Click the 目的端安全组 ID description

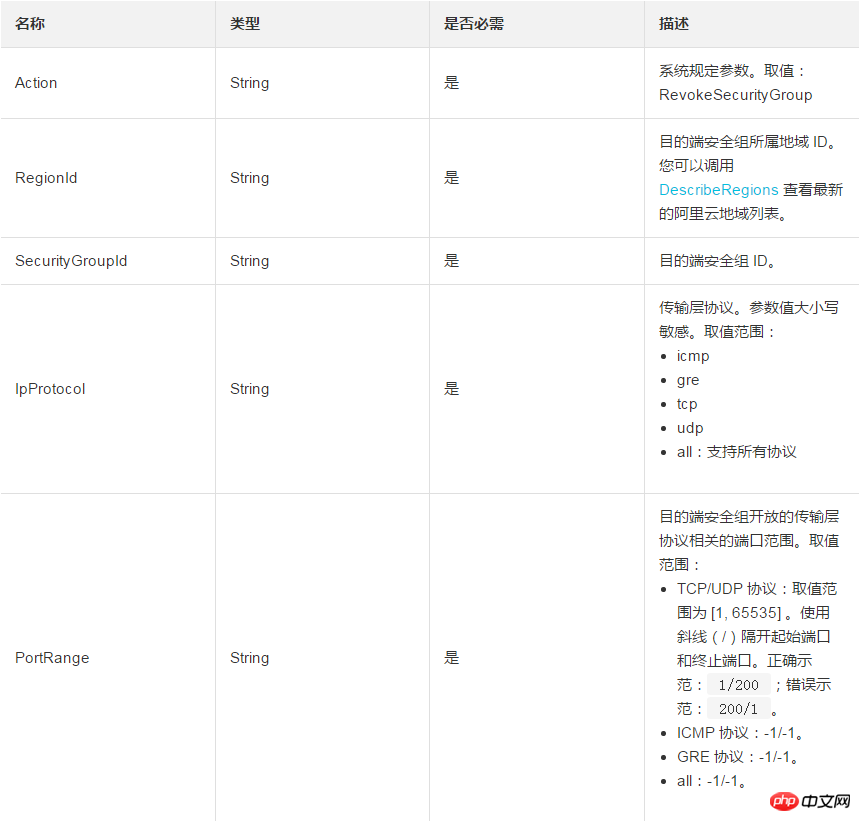click(x=717, y=261)
